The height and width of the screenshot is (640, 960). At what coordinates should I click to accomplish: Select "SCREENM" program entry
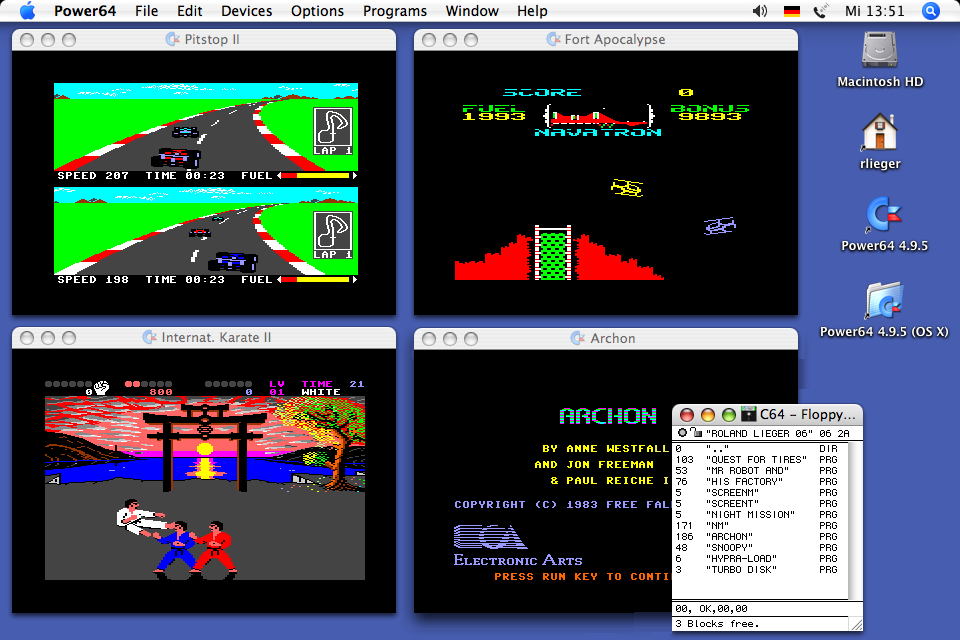coord(759,492)
